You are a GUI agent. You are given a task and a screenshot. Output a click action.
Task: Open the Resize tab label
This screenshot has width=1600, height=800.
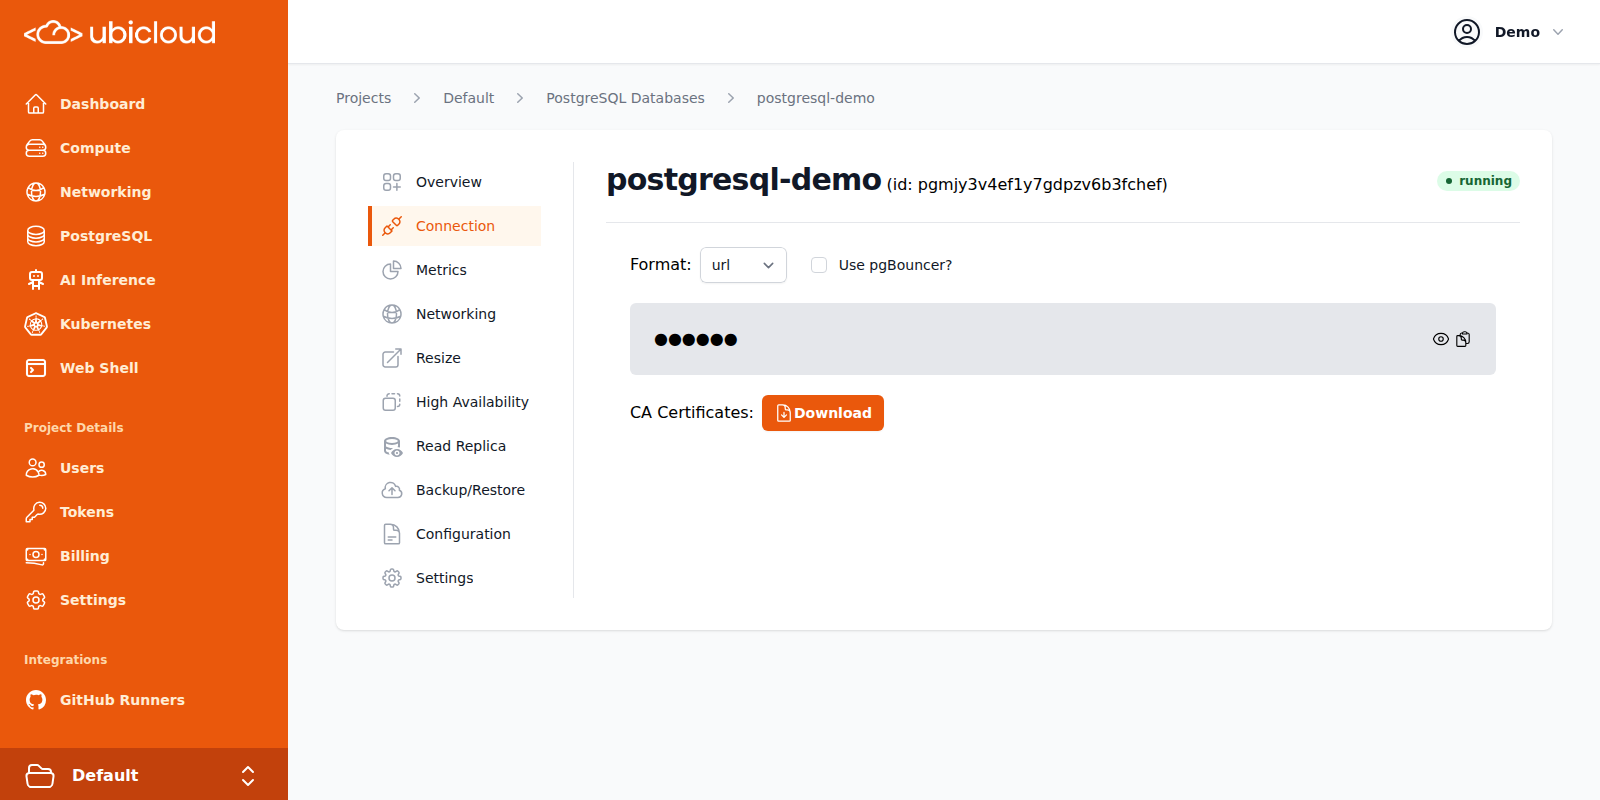(x=438, y=358)
